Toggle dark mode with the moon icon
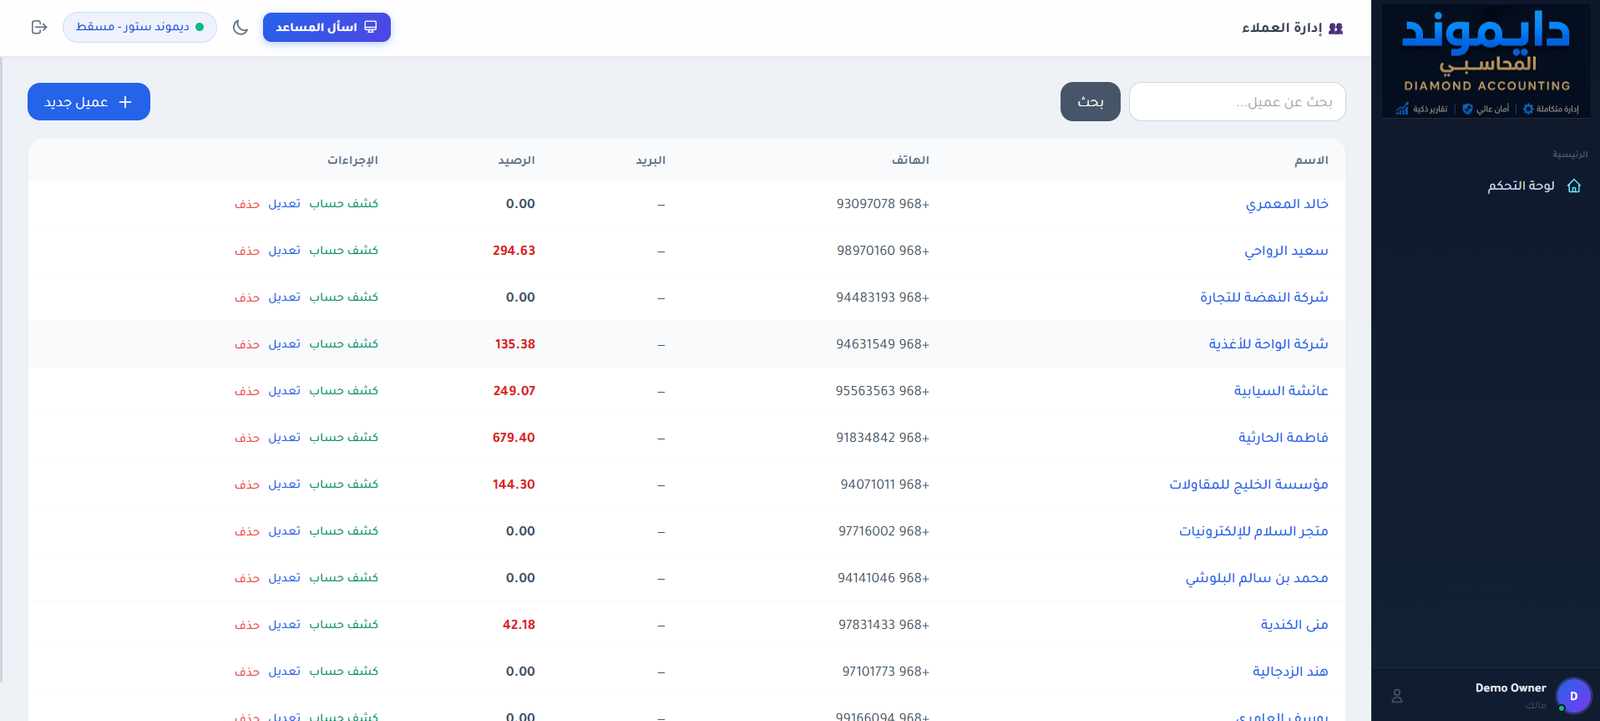 coord(240,27)
